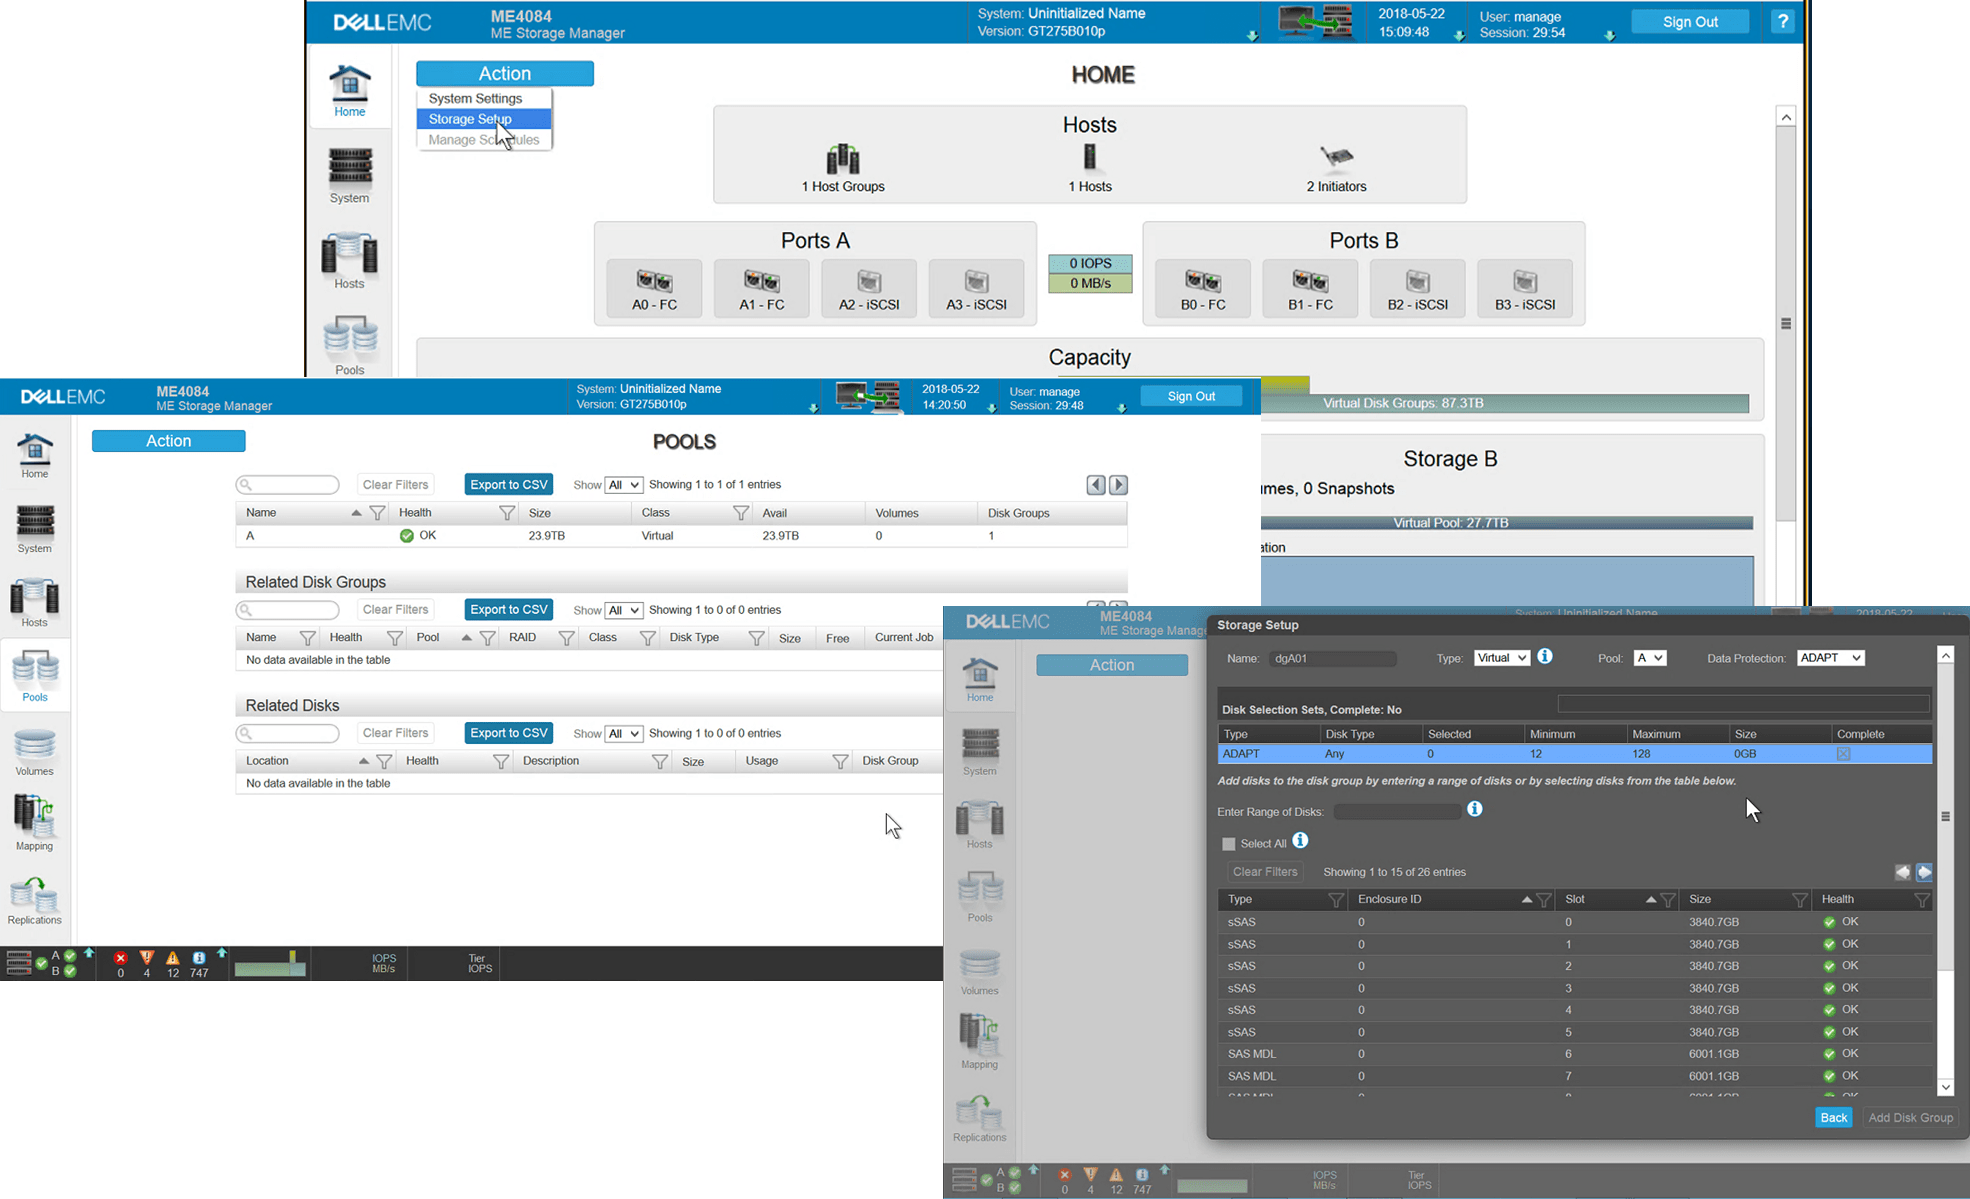Expand the Pool dropdown selector

[x=1649, y=657]
